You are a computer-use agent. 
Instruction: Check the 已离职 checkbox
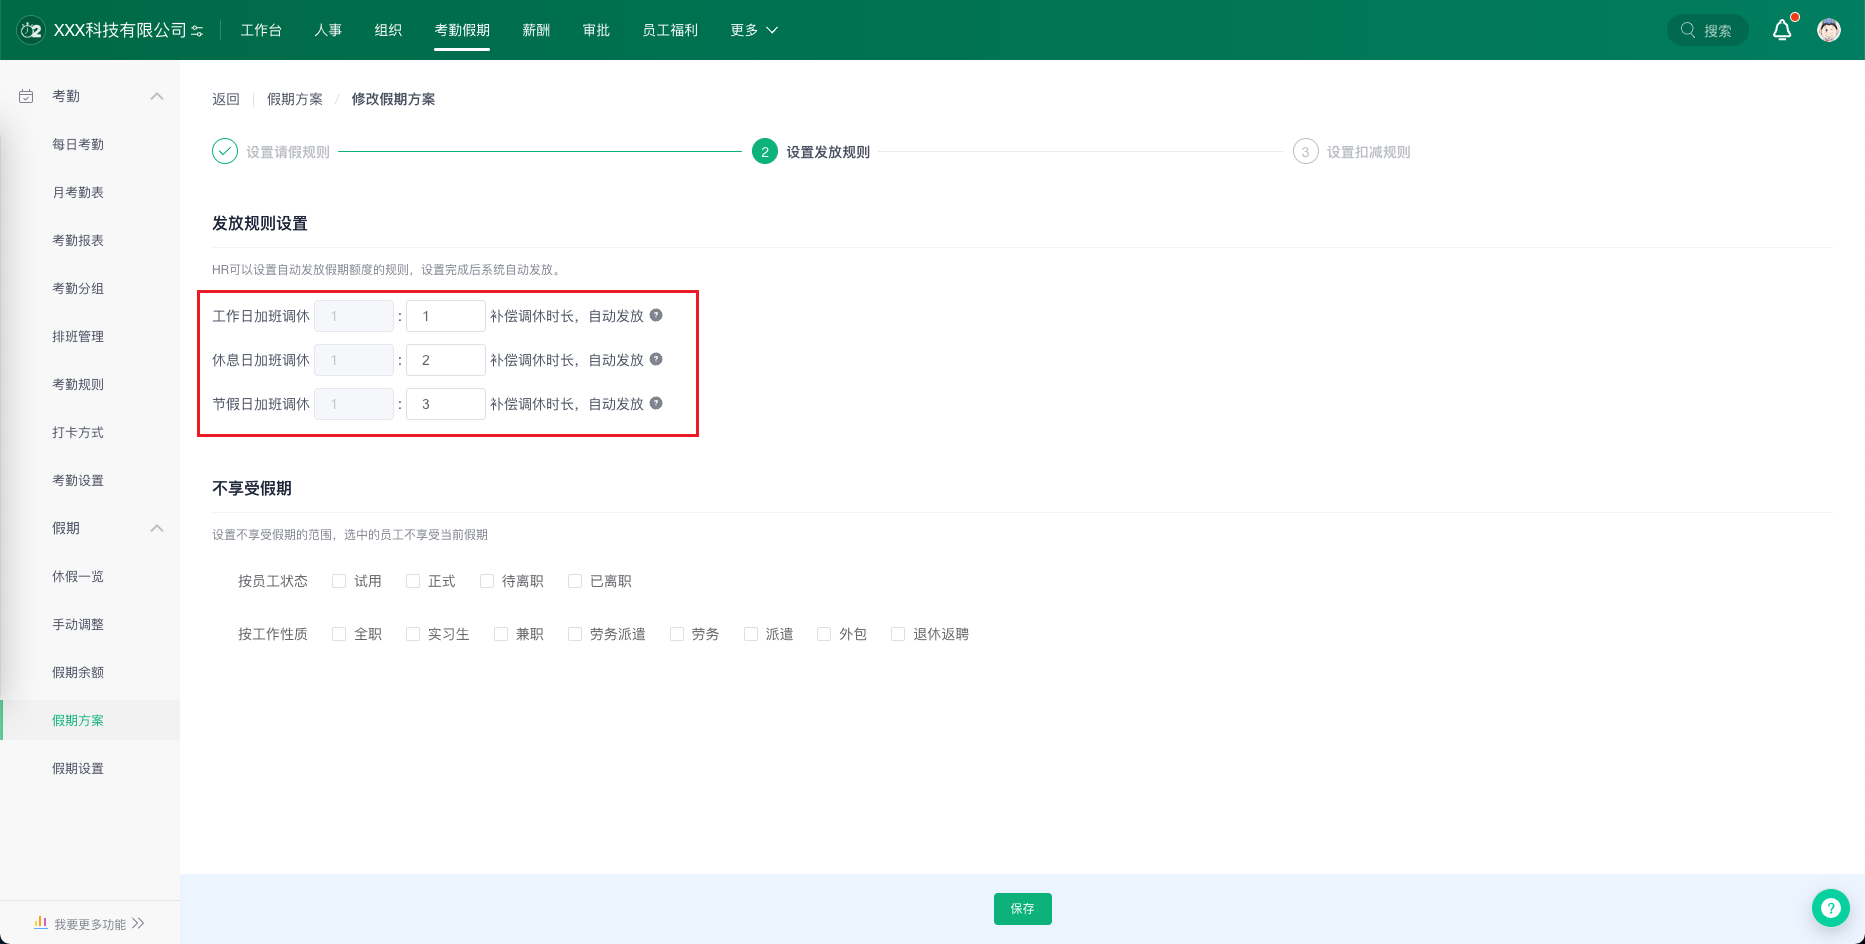point(575,581)
